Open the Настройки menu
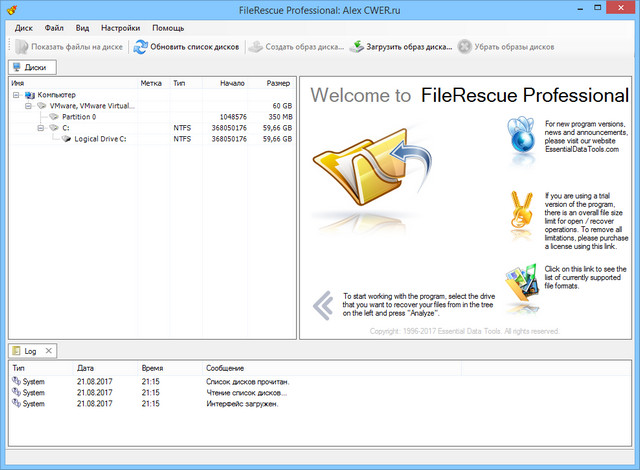 pos(120,28)
